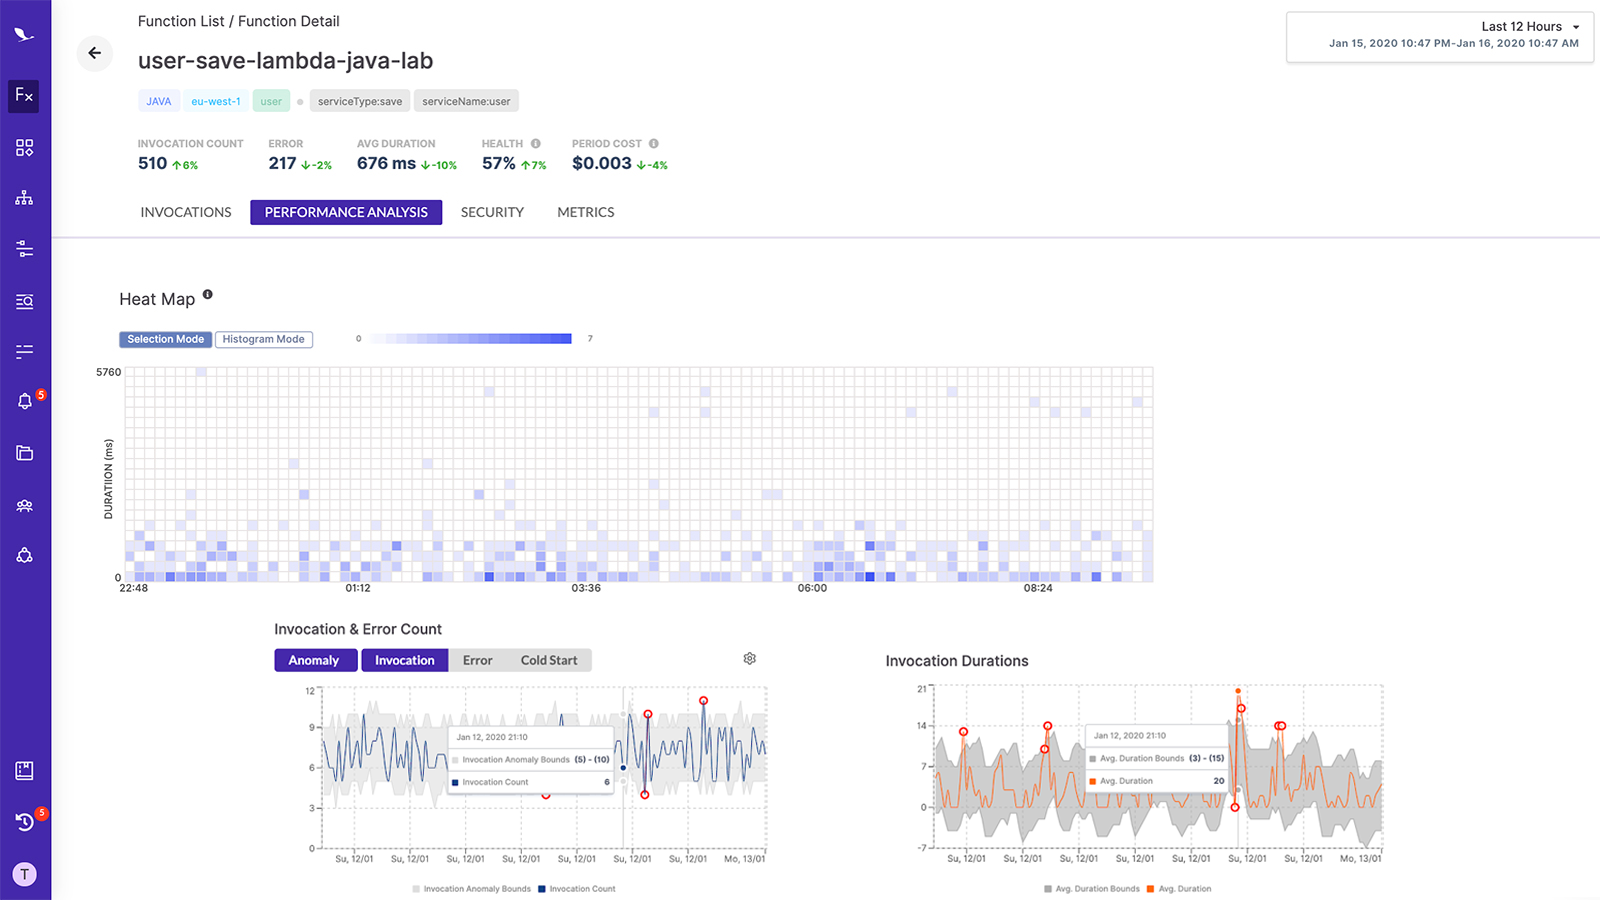
Task: Switch heat map to Histogram Mode
Action: coord(264,340)
